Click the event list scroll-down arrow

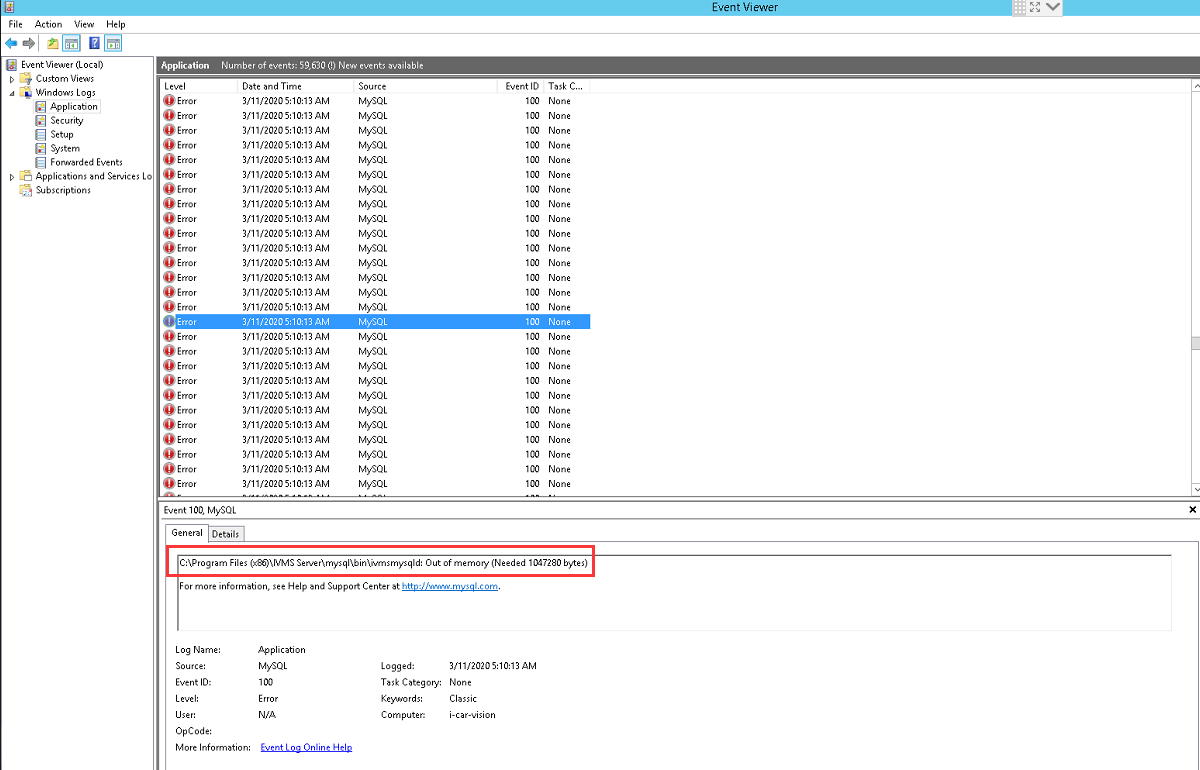[x=1195, y=488]
